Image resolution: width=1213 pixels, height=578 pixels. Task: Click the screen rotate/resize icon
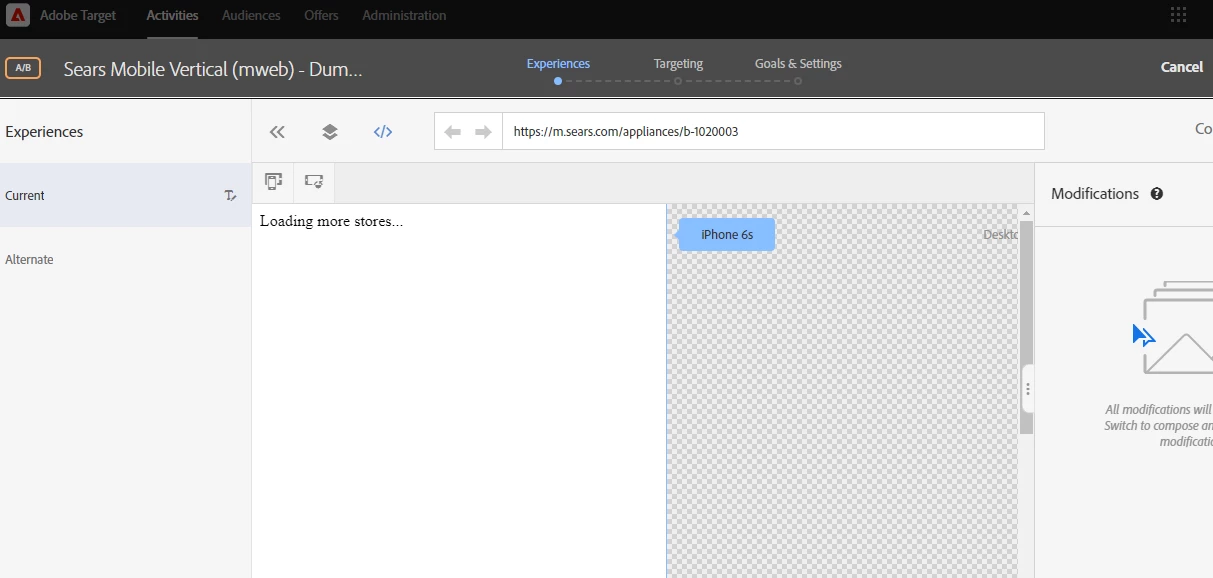(x=314, y=182)
